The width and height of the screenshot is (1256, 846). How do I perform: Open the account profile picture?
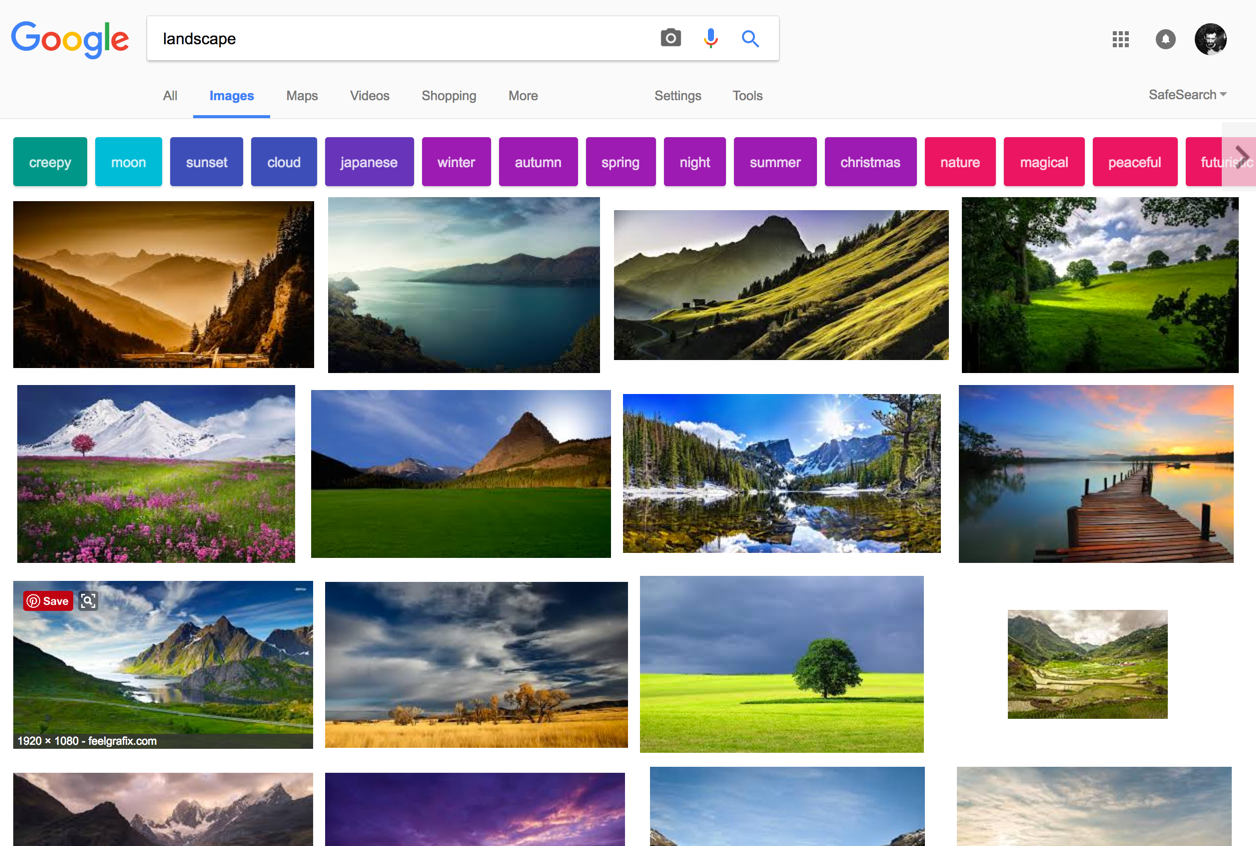pos(1211,39)
